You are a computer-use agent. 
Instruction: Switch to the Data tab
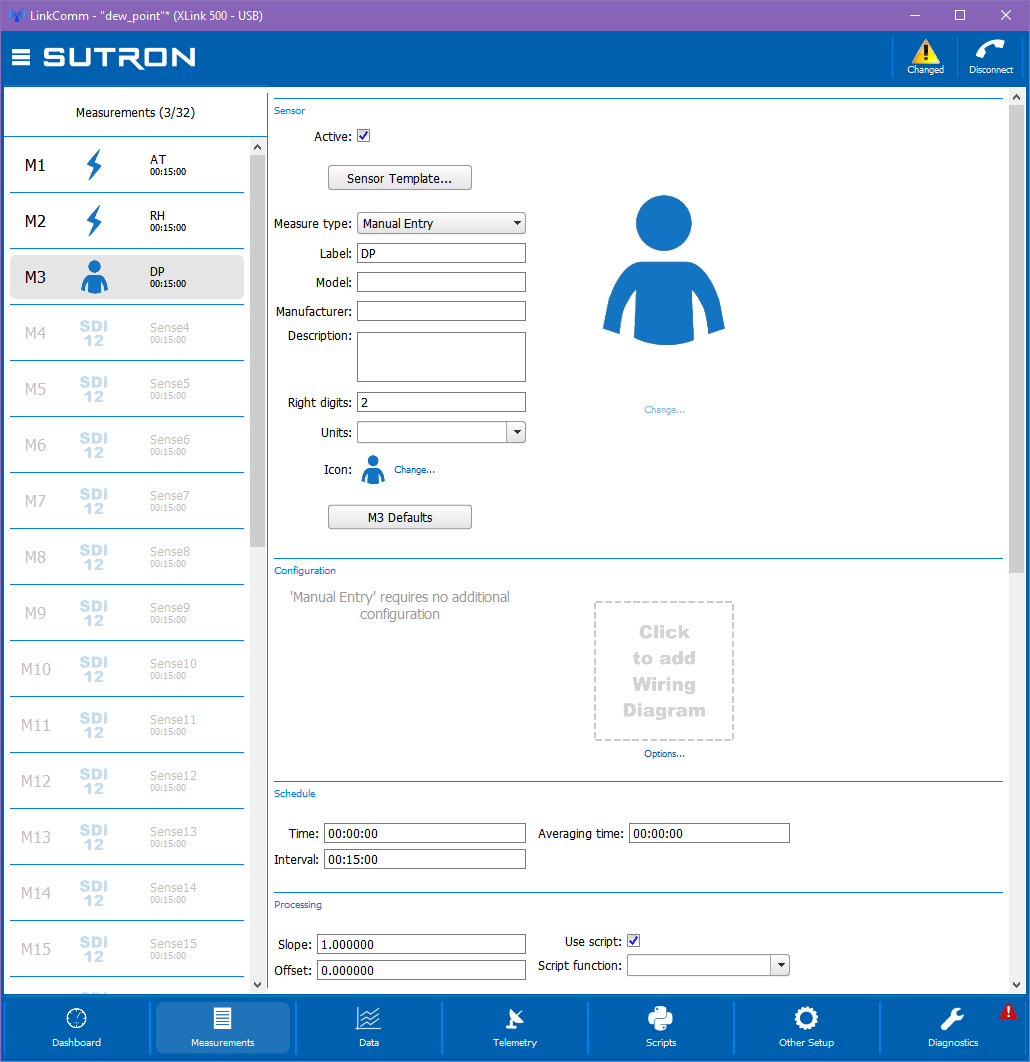368,1027
